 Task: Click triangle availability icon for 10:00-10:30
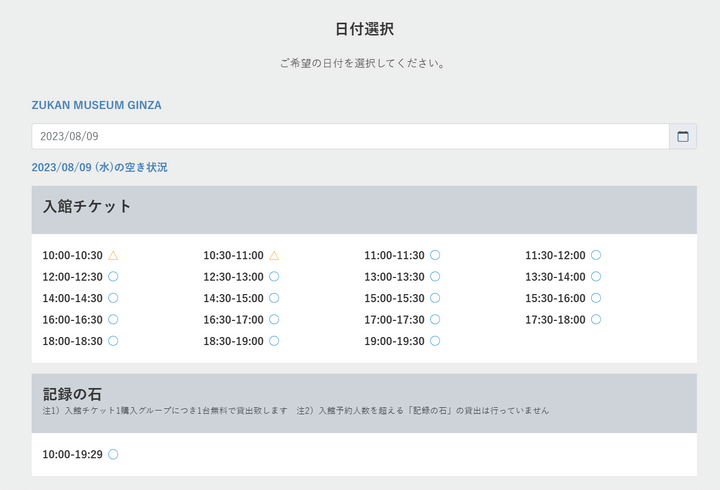pos(113,255)
